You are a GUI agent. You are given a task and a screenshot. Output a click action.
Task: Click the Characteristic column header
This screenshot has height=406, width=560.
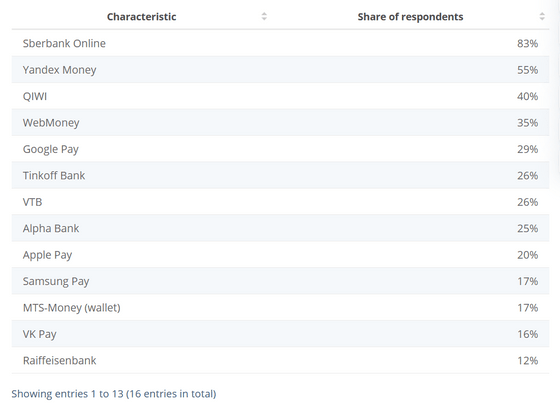(x=141, y=17)
